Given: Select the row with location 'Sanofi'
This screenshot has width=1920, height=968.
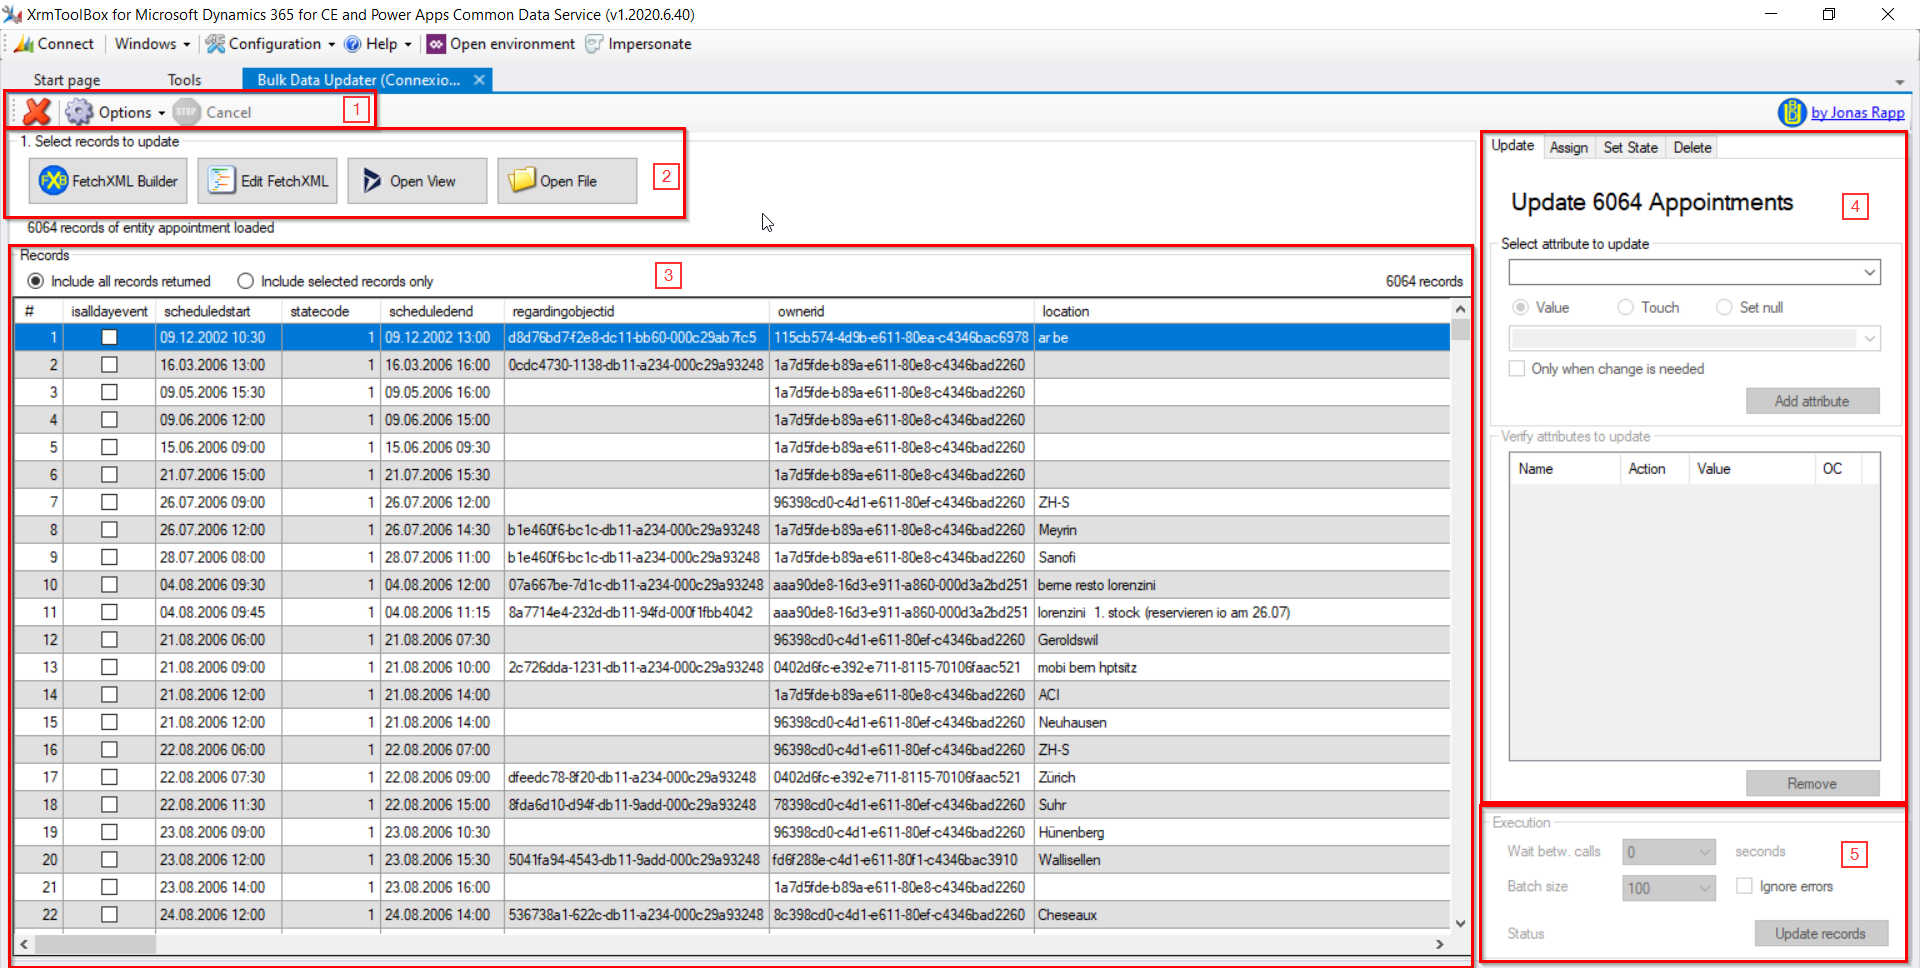Looking at the screenshot, I should pos(732,557).
